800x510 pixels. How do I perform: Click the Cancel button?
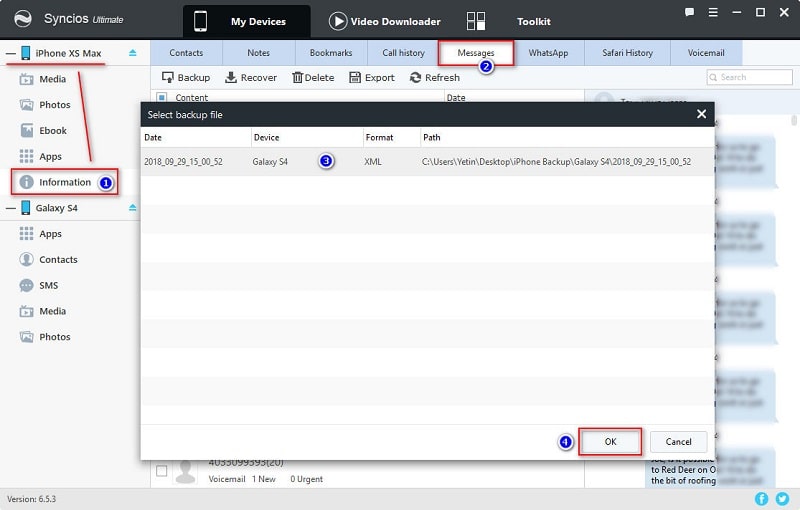679,442
